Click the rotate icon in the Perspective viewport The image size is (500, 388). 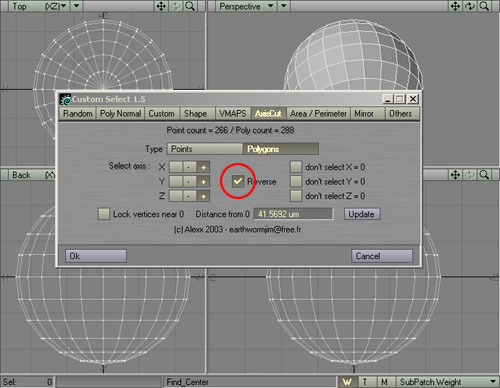point(470,6)
